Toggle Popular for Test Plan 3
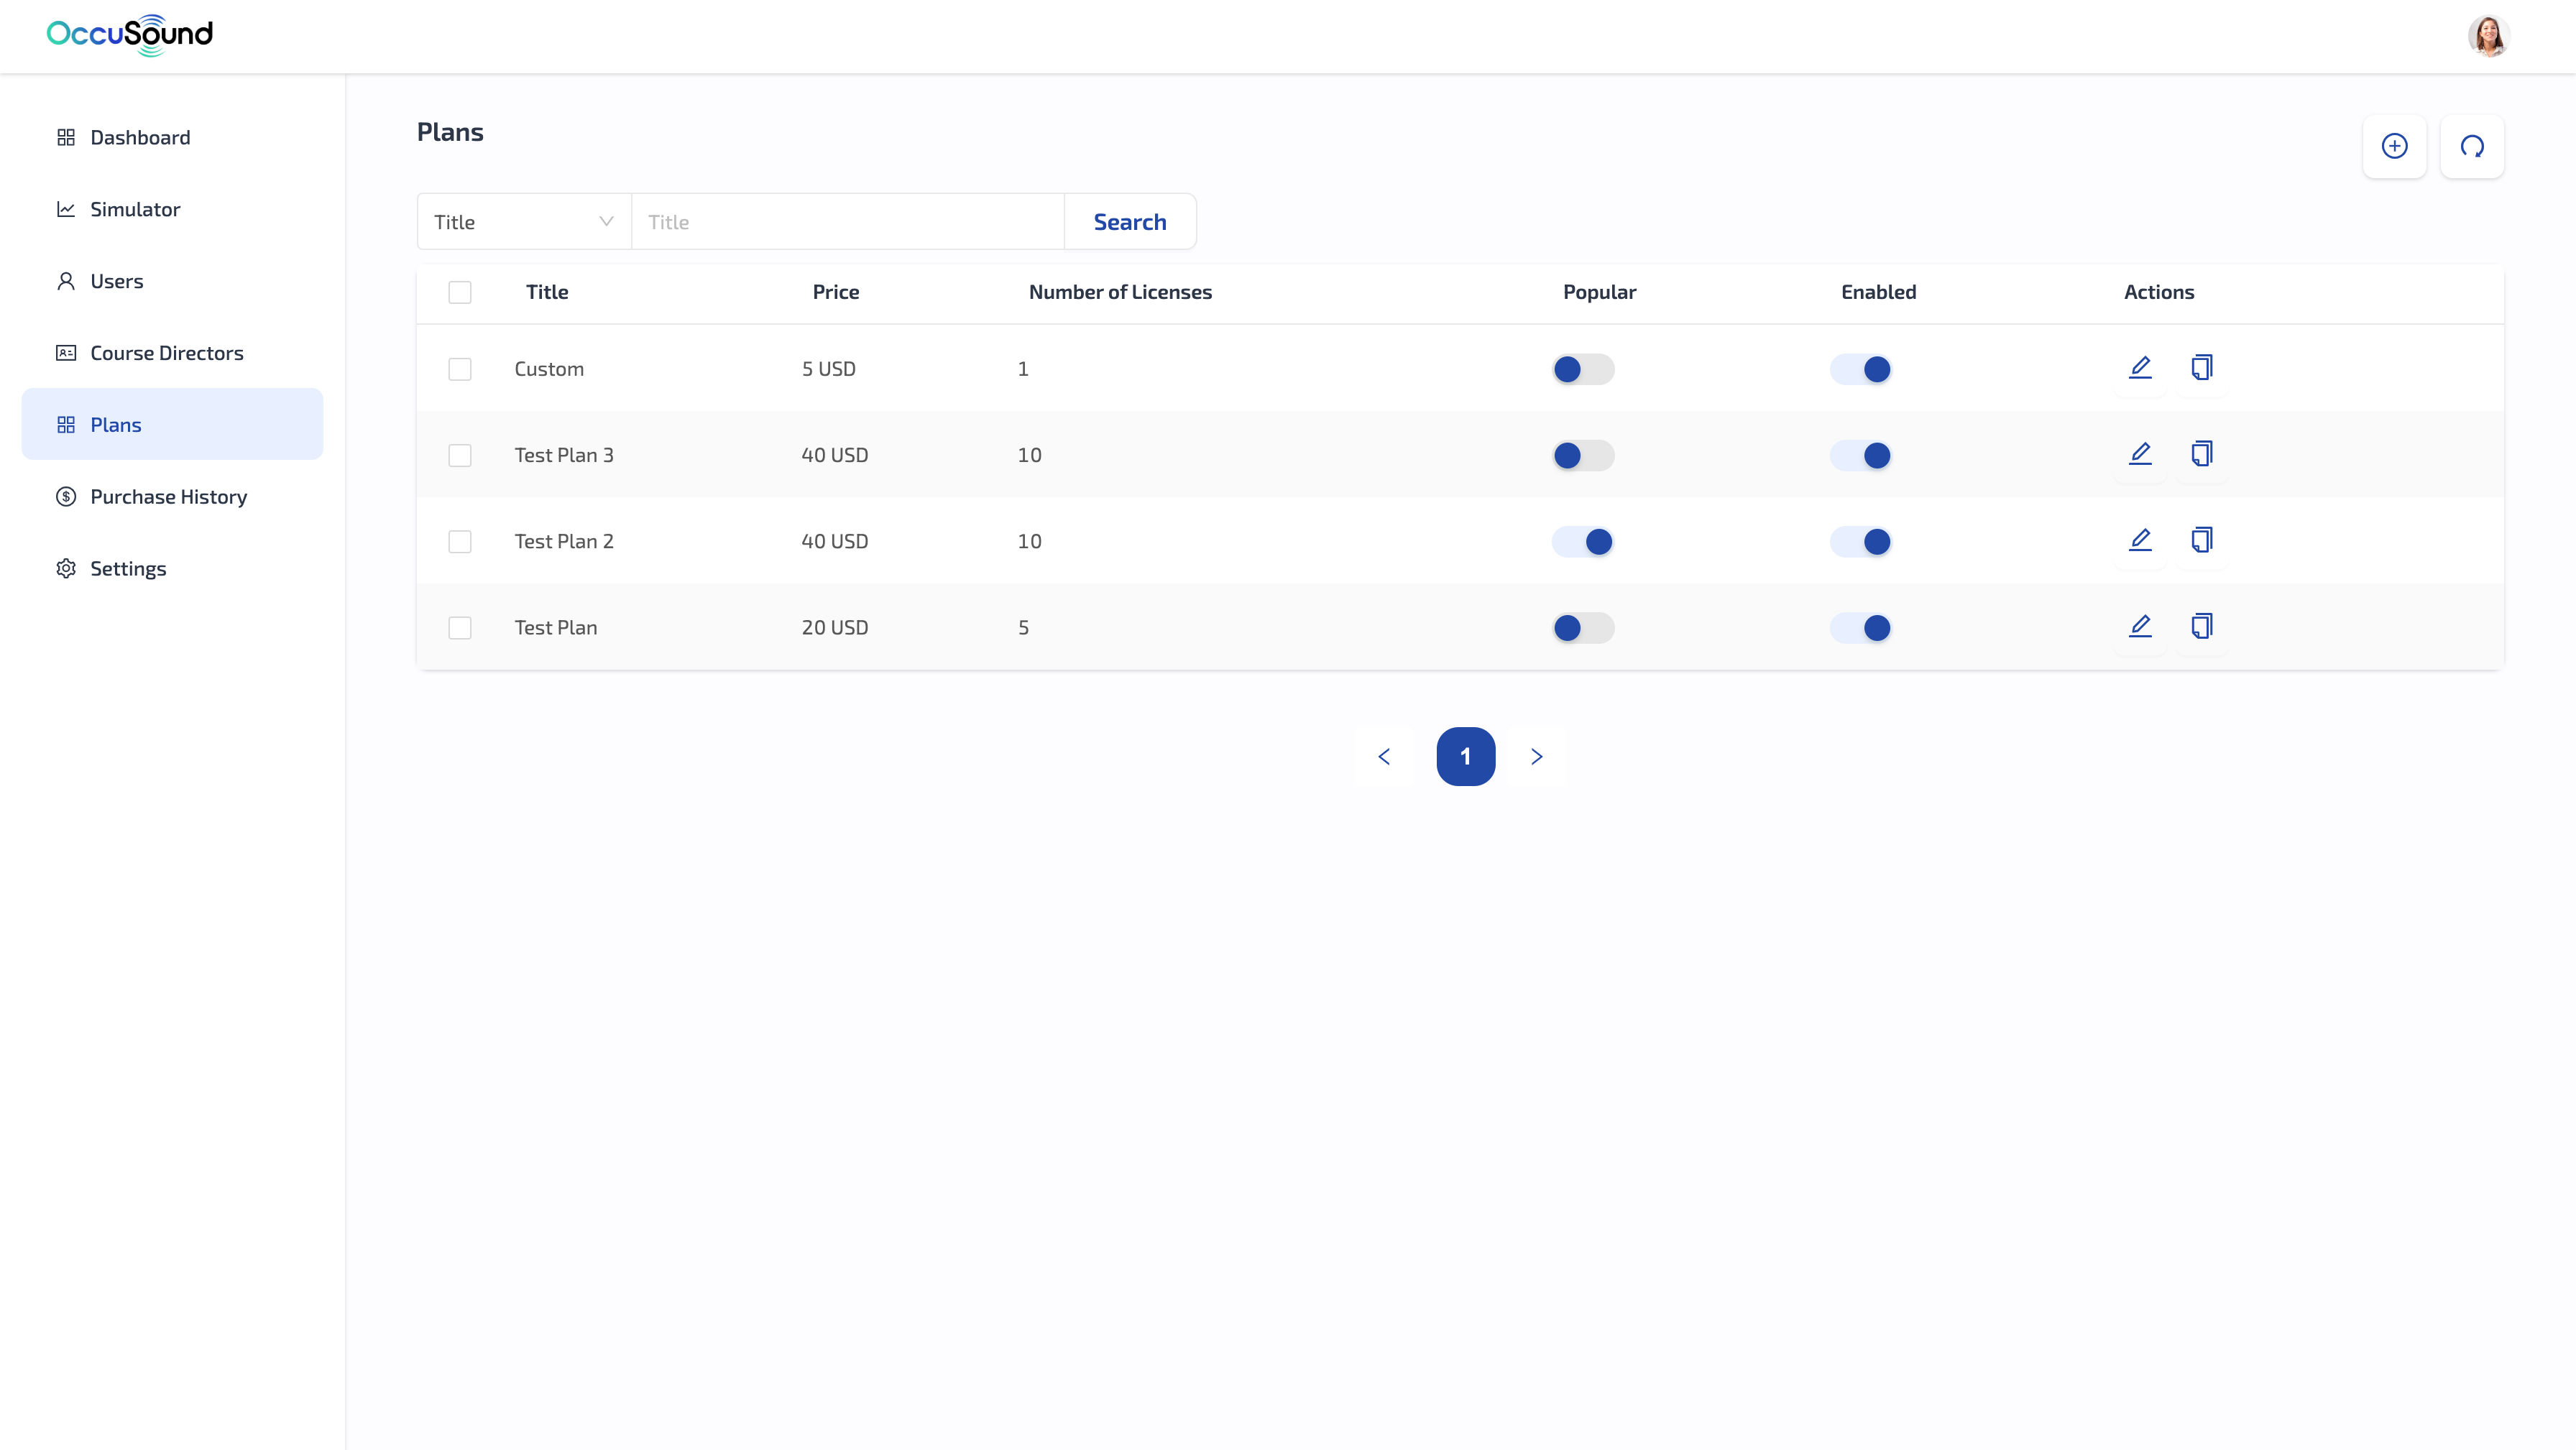The image size is (2576, 1450). click(1583, 455)
